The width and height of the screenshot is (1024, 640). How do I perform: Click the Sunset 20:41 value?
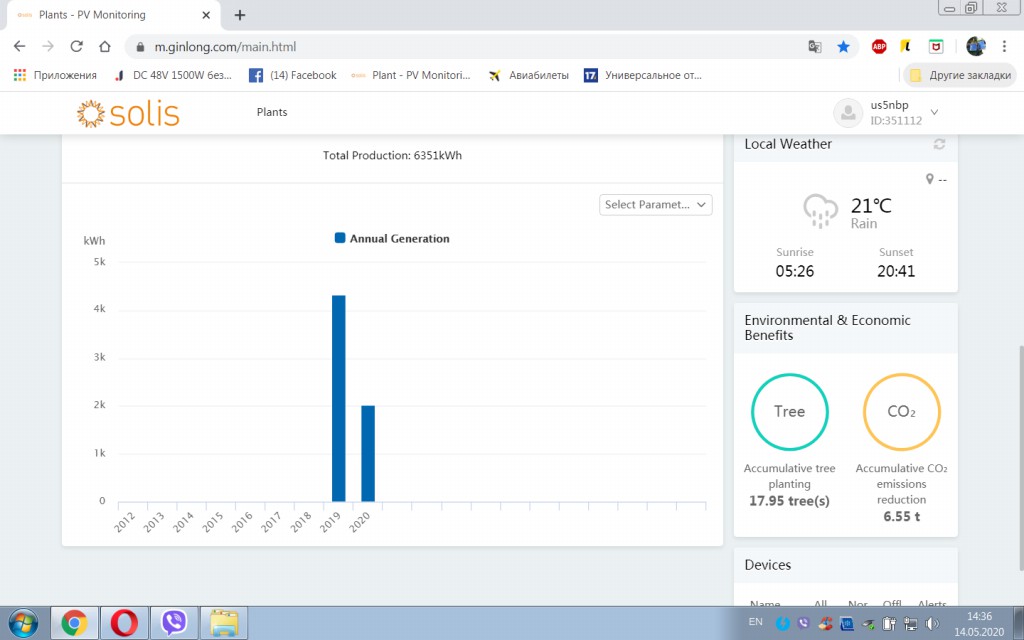pyautogui.click(x=896, y=271)
